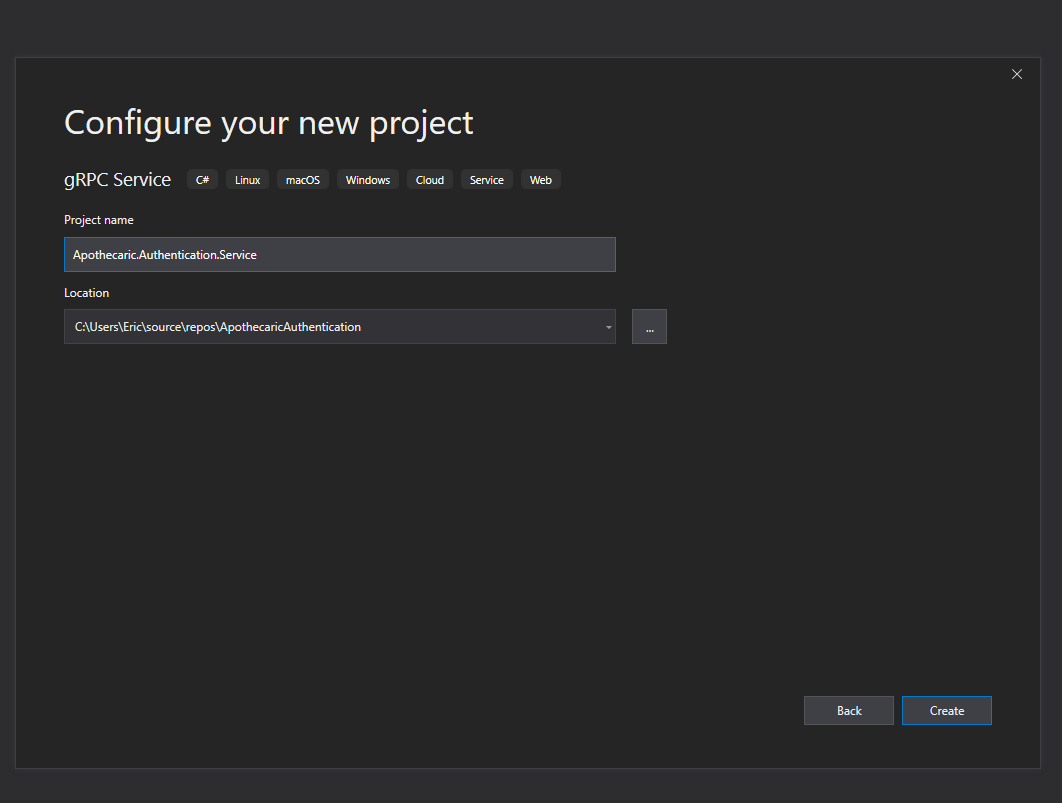The width and height of the screenshot is (1062, 803).
Task: Click the Service project type tag
Action: (487, 180)
